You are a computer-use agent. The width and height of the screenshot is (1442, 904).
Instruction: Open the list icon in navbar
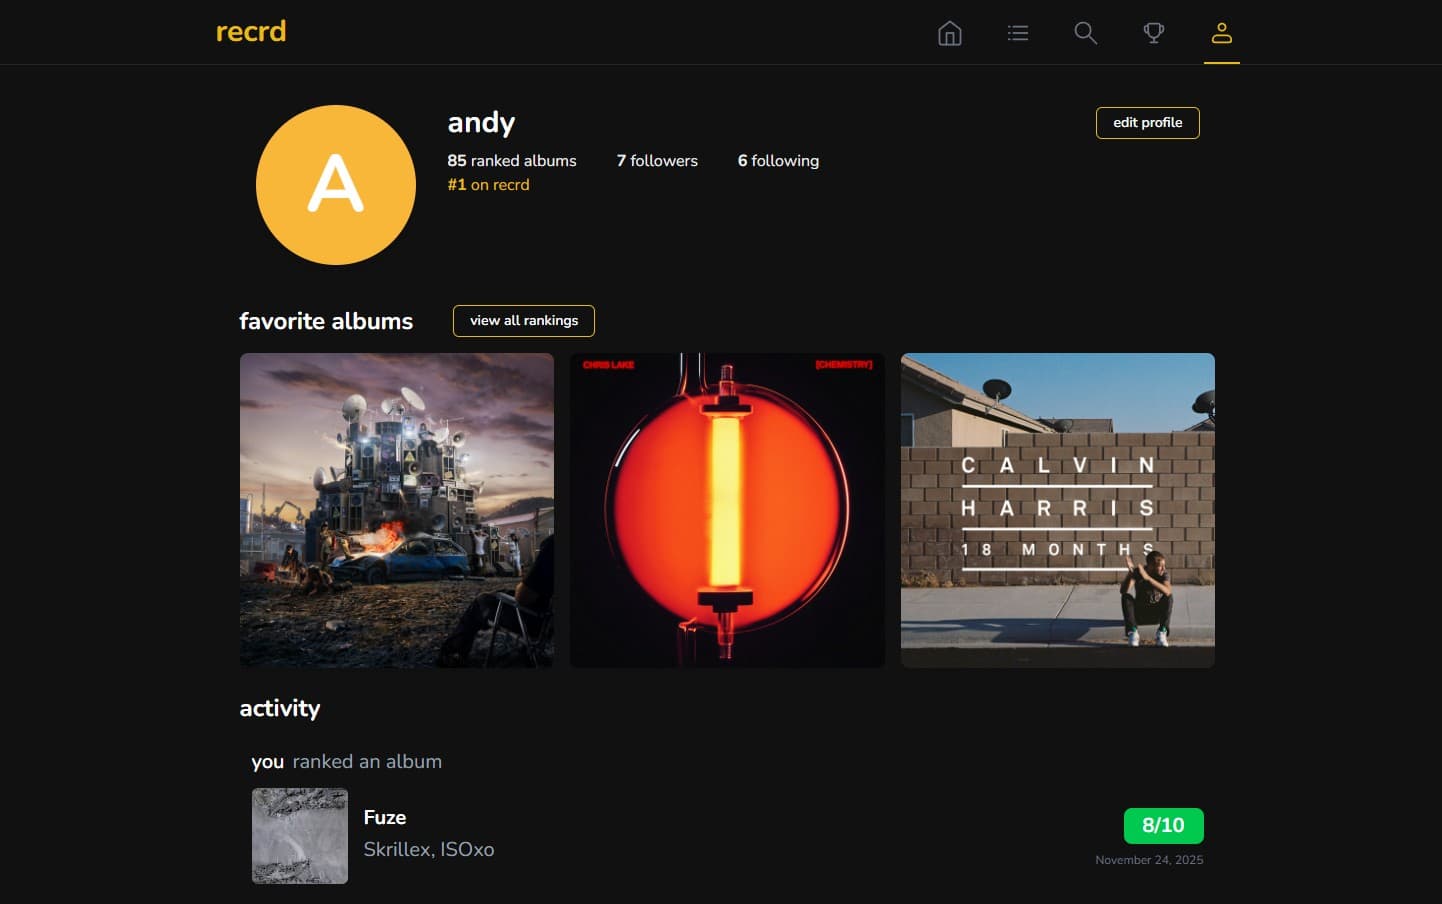click(x=1018, y=33)
